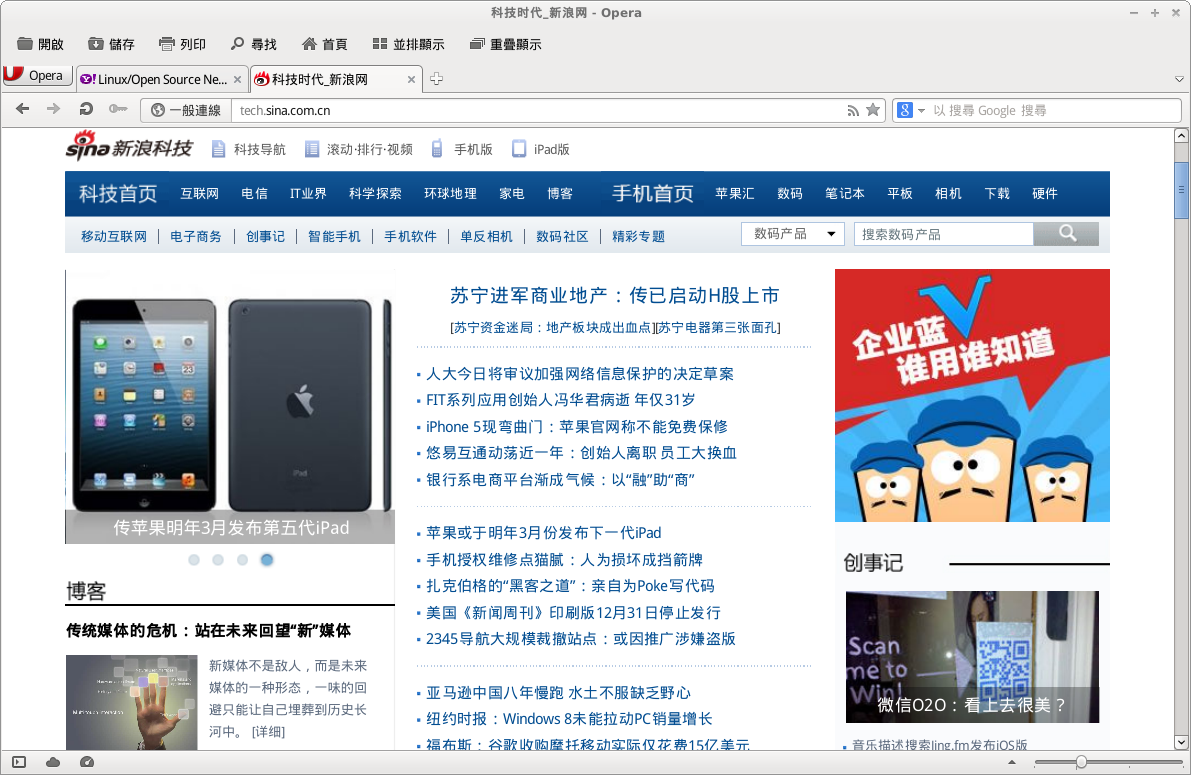Go forward with the forward arrow
The image size is (1191, 775).
click(53, 109)
